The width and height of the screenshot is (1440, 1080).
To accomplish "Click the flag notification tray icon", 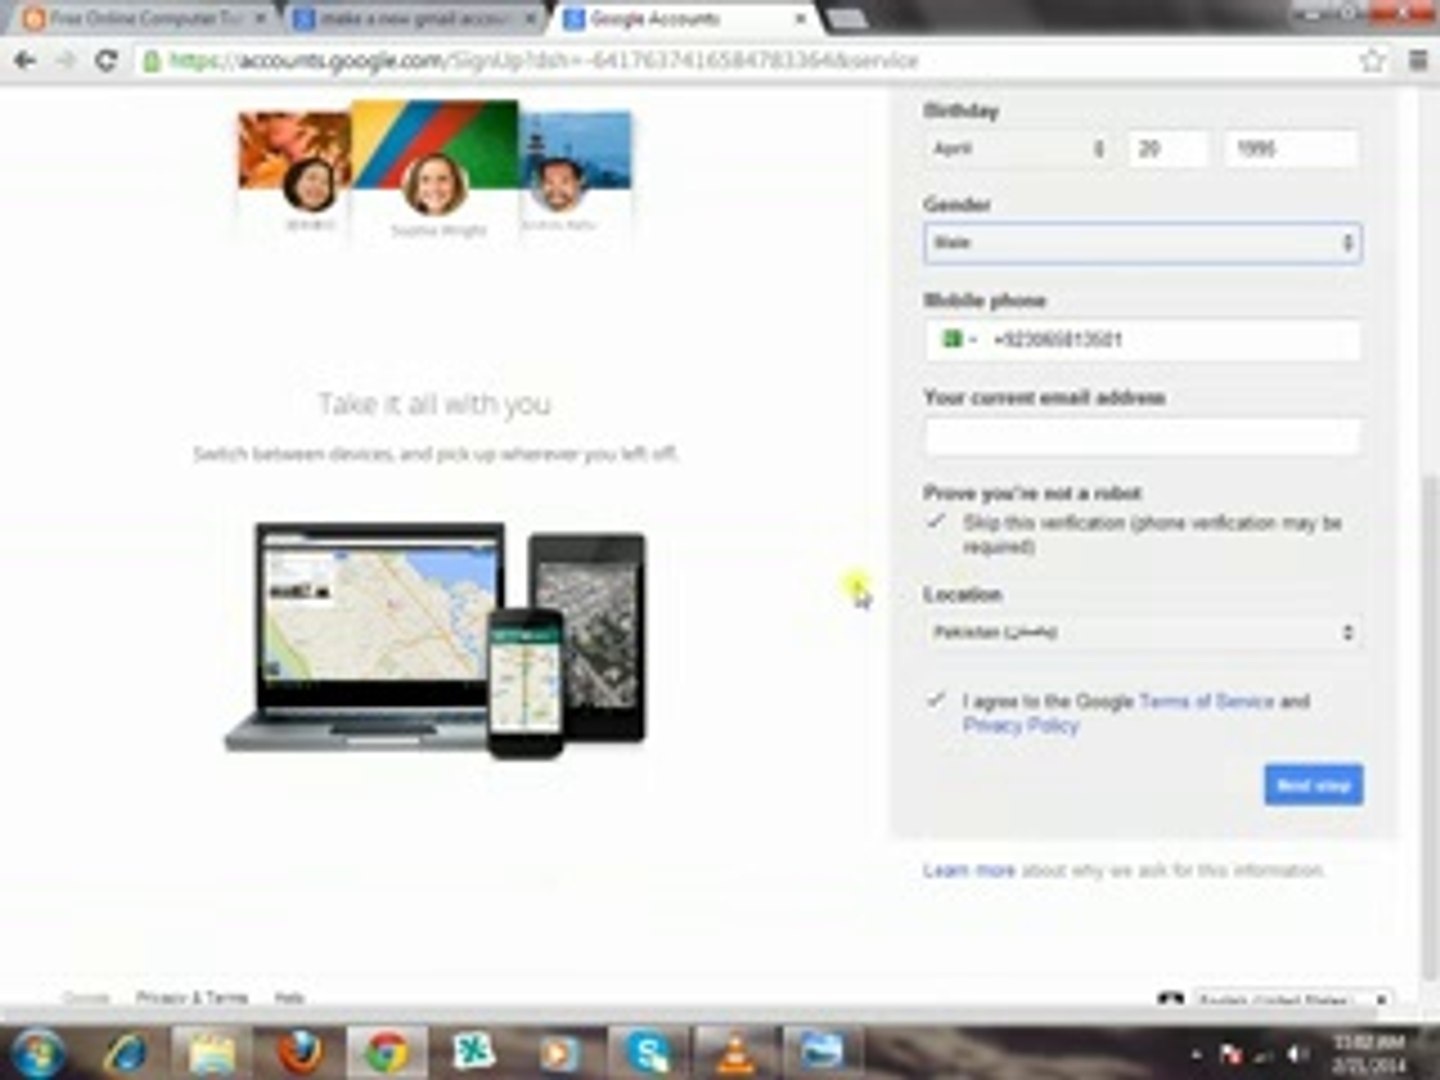I will 1231,1054.
